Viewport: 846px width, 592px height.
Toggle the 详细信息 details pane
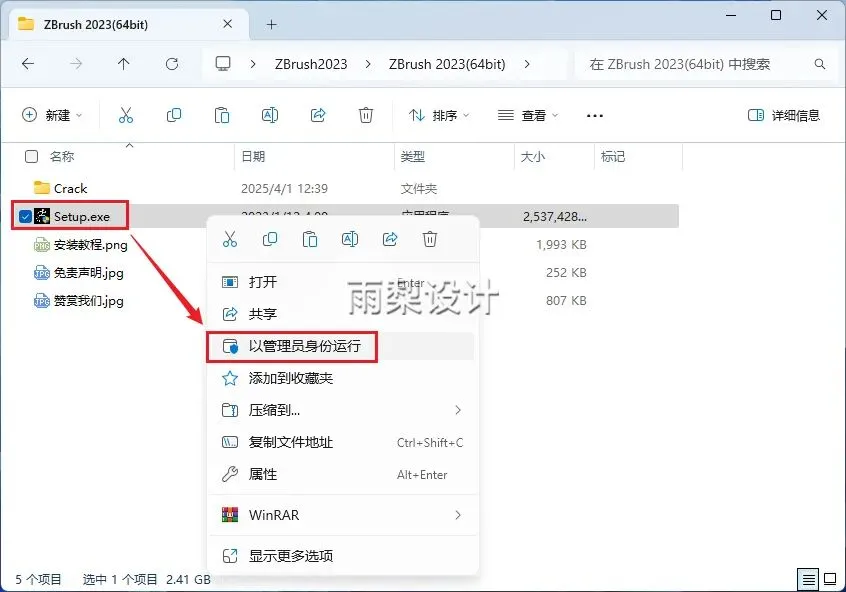coord(784,115)
